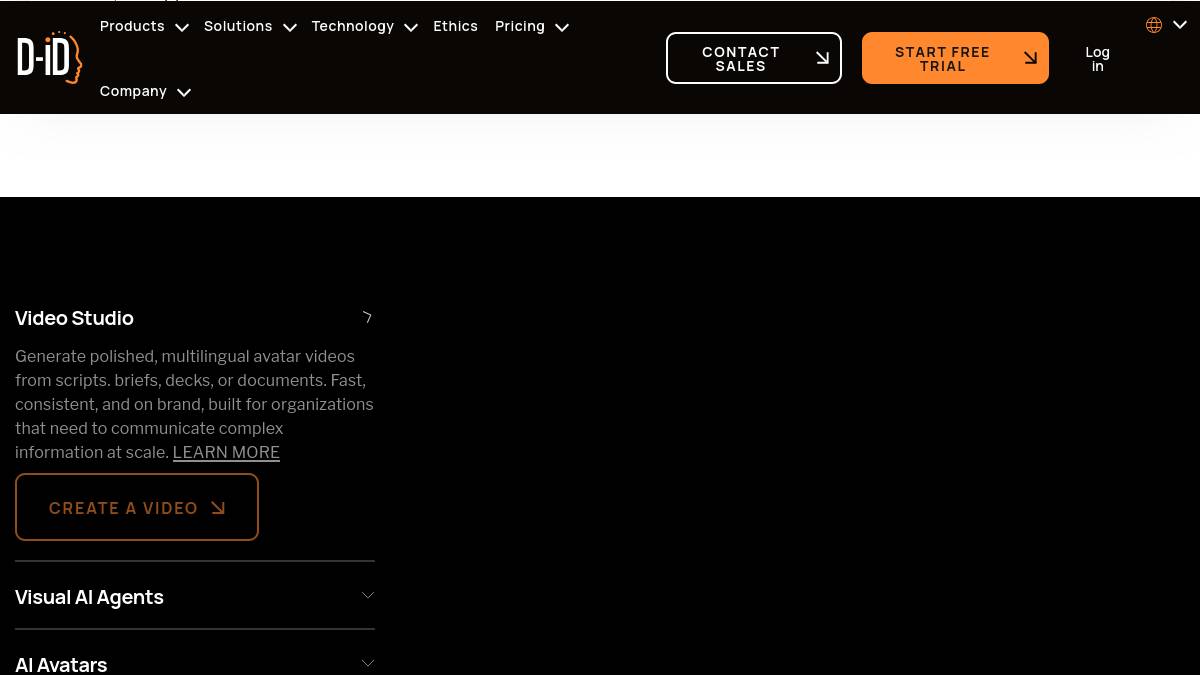Expand the AI Avatars accordion

(x=367, y=663)
